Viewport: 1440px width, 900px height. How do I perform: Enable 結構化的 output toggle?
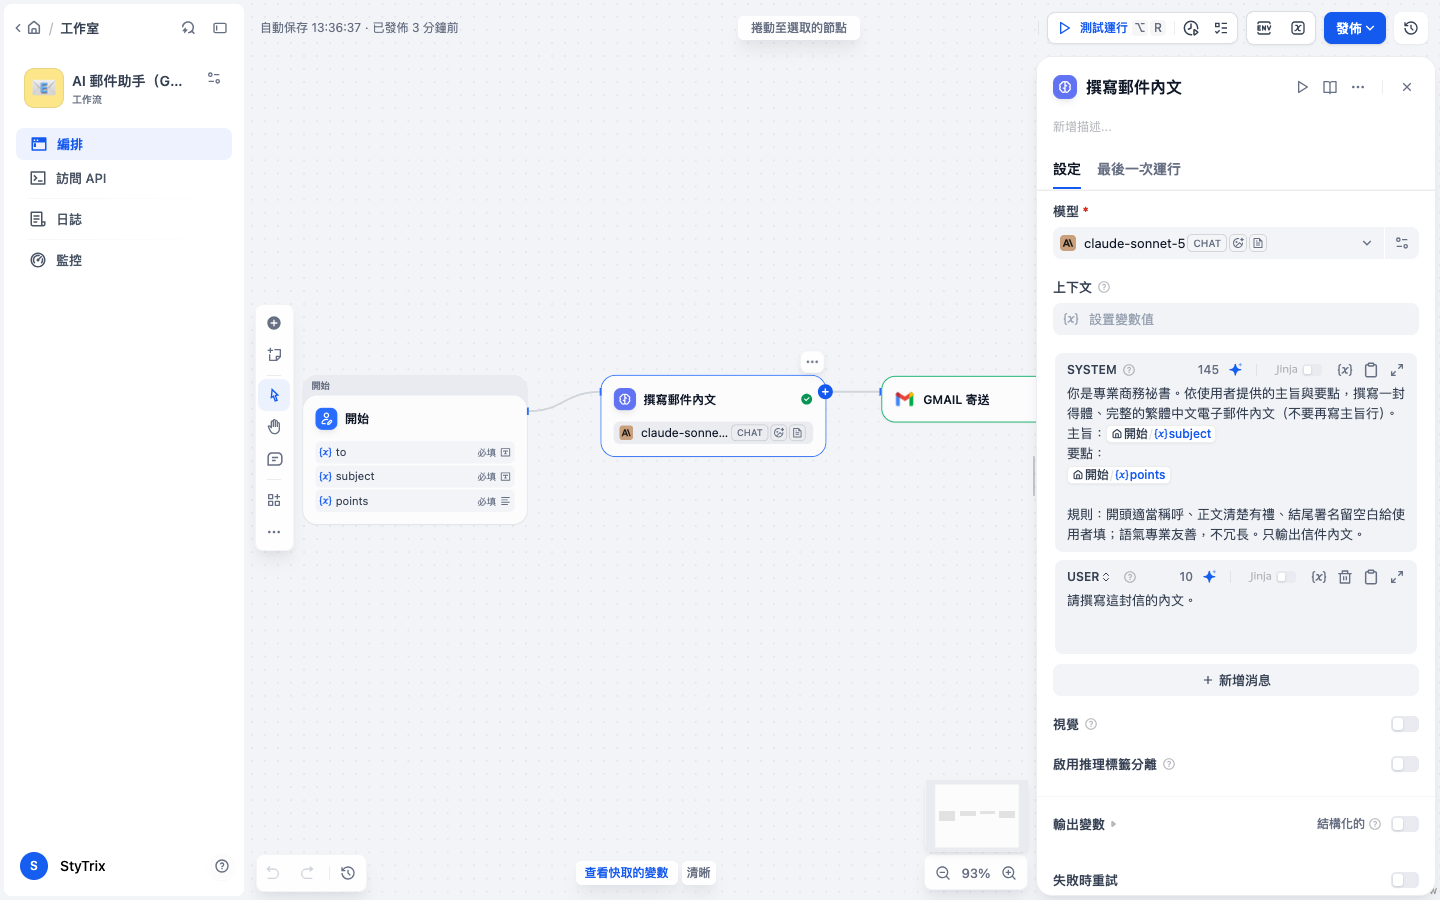click(x=1404, y=824)
